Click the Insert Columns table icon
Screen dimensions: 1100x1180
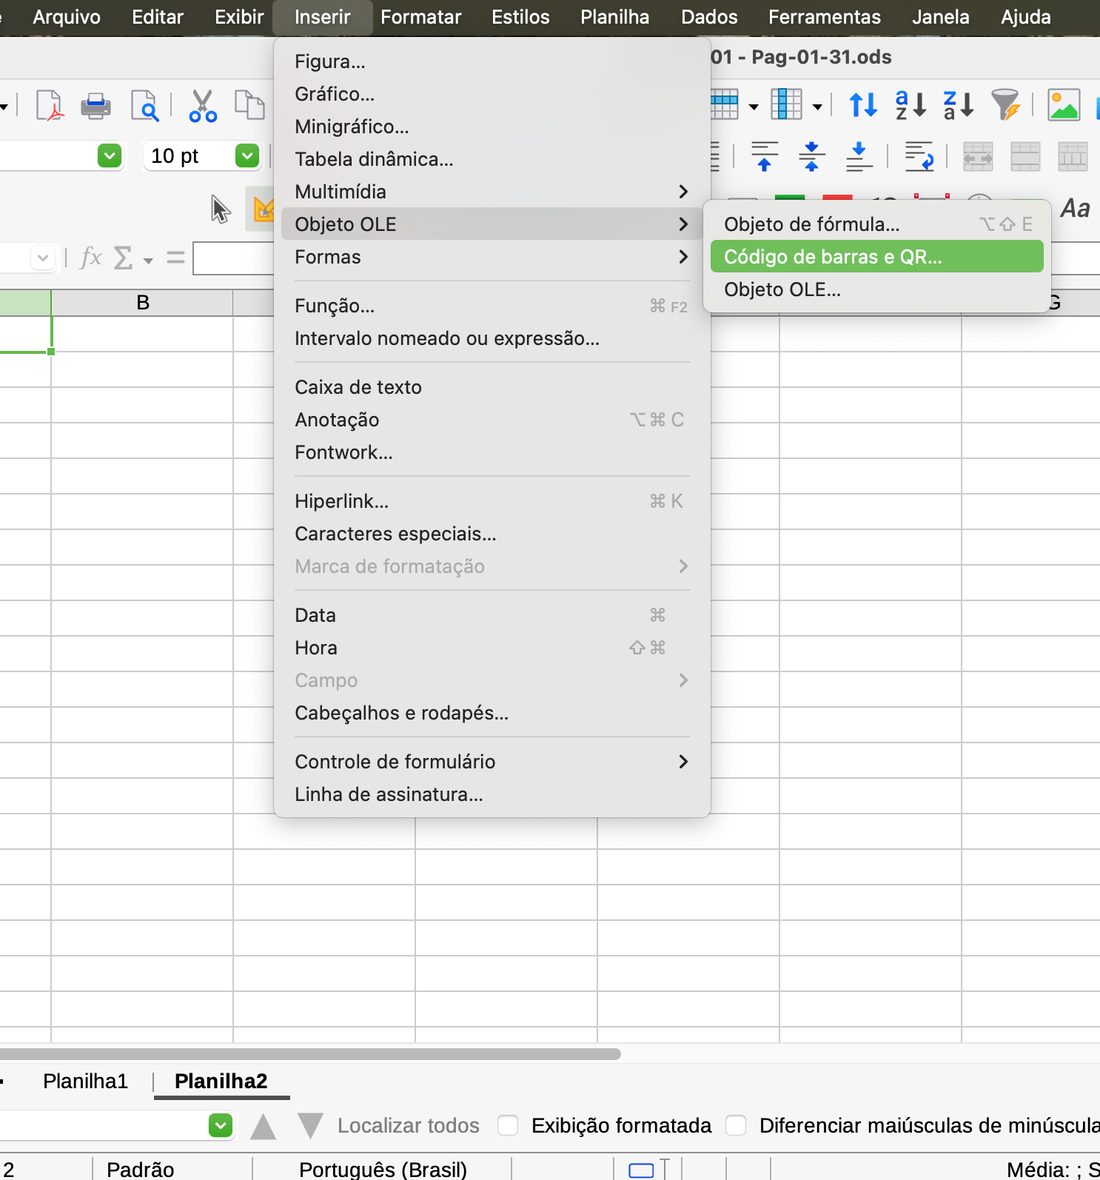tap(786, 105)
